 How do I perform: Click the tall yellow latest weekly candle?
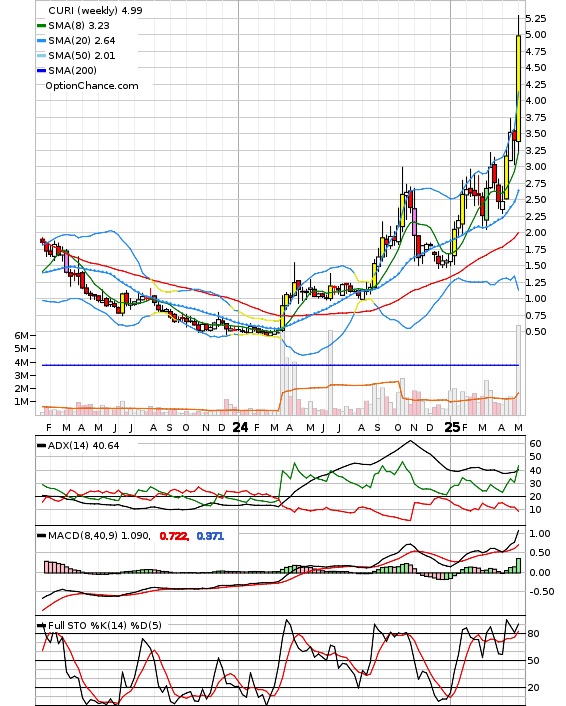[x=518, y=88]
